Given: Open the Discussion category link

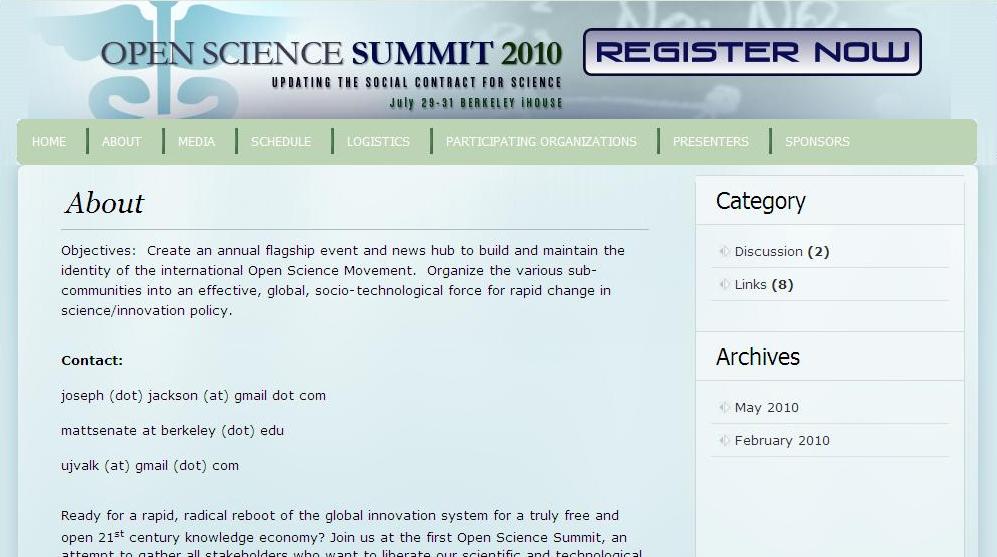Looking at the screenshot, I should click(x=768, y=251).
